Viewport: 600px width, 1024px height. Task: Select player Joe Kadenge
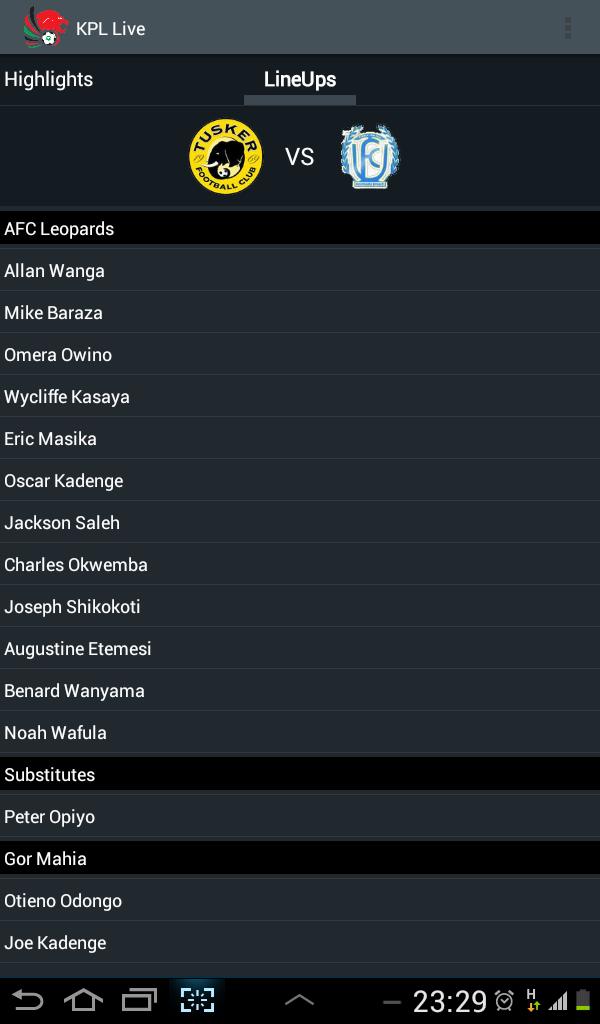[x=300, y=942]
